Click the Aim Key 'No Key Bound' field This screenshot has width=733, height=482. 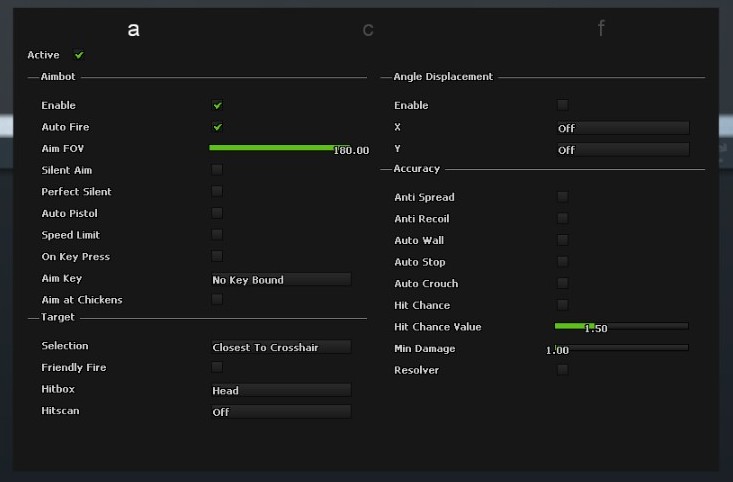[280, 280]
